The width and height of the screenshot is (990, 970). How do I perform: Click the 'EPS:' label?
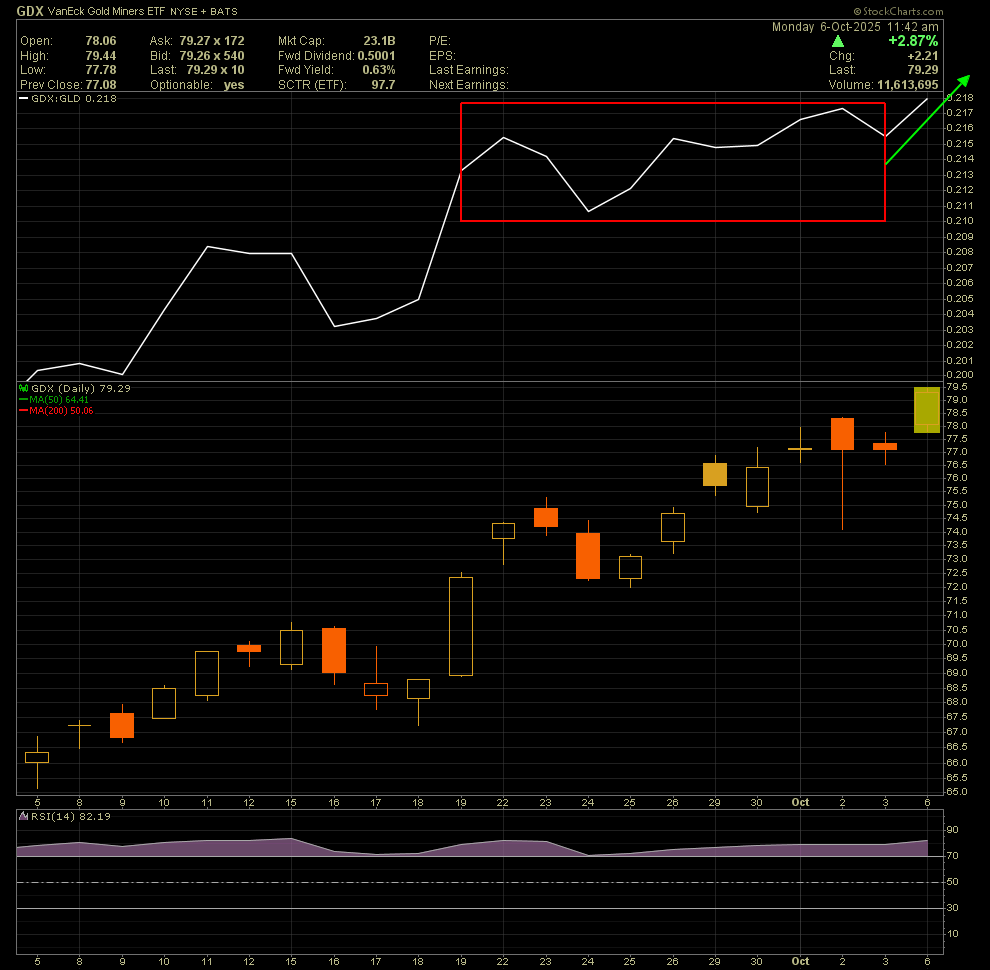(x=442, y=56)
